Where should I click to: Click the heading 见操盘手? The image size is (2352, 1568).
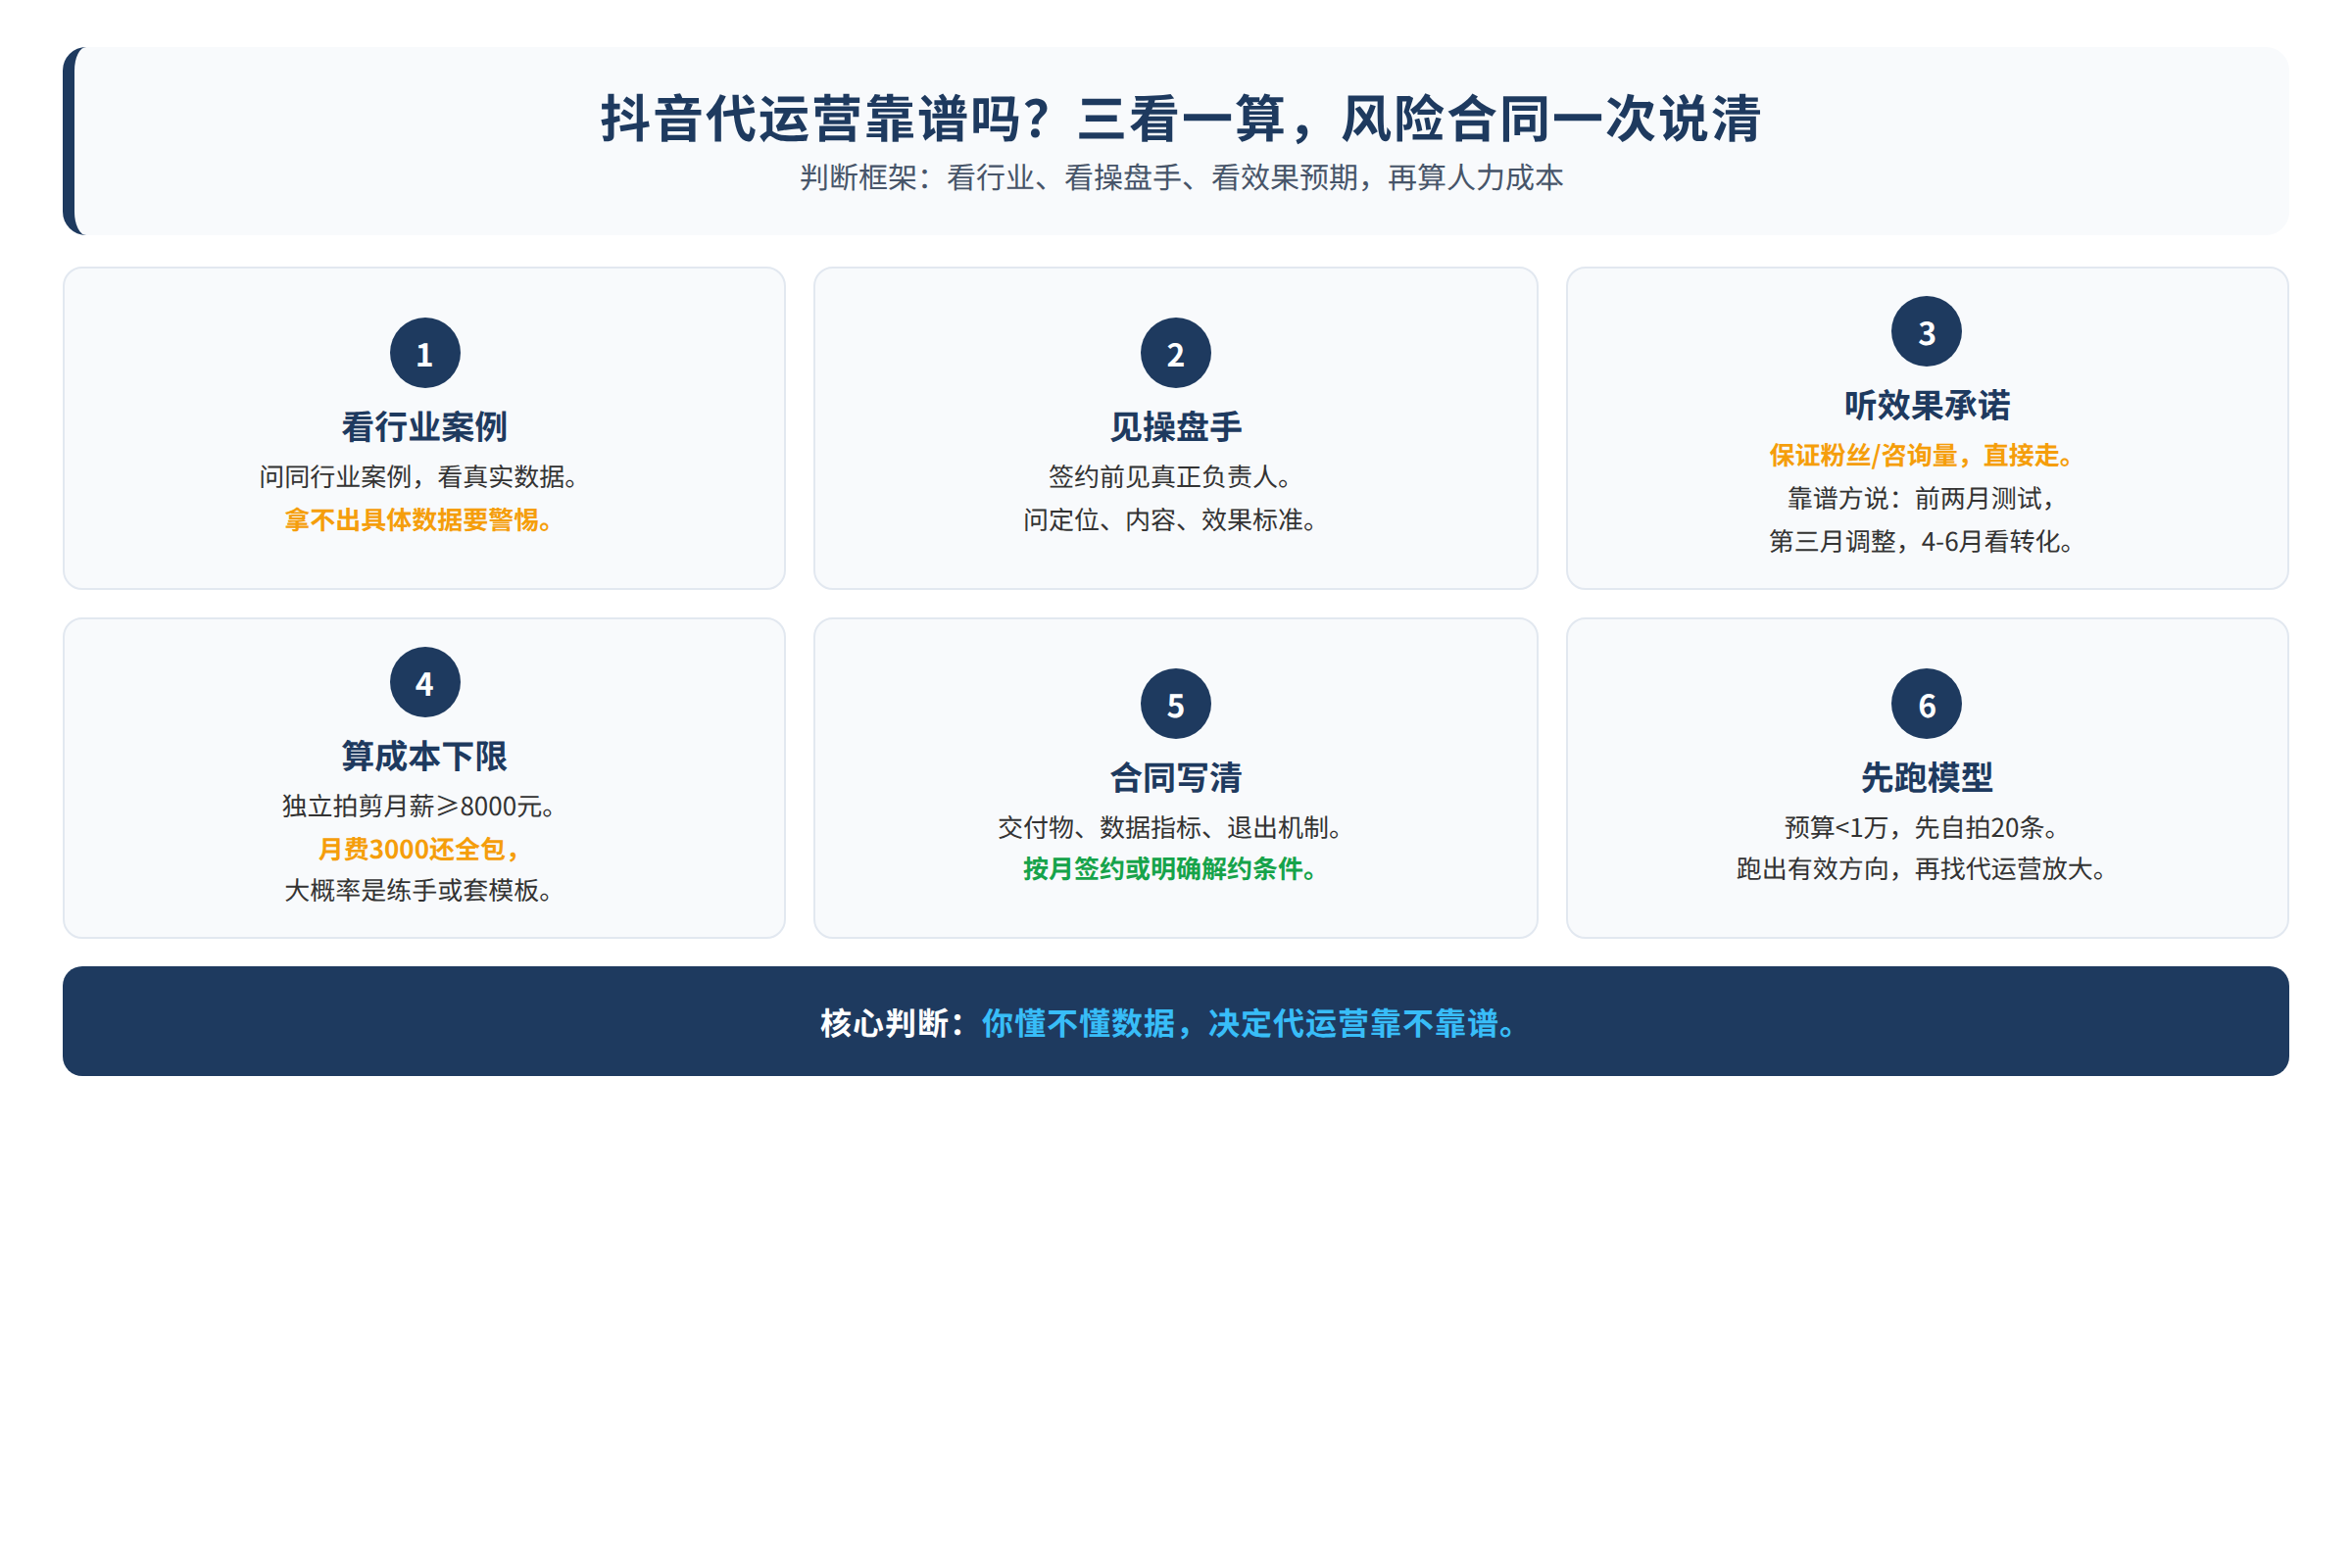pyautogui.click(x=1176, y=427)
